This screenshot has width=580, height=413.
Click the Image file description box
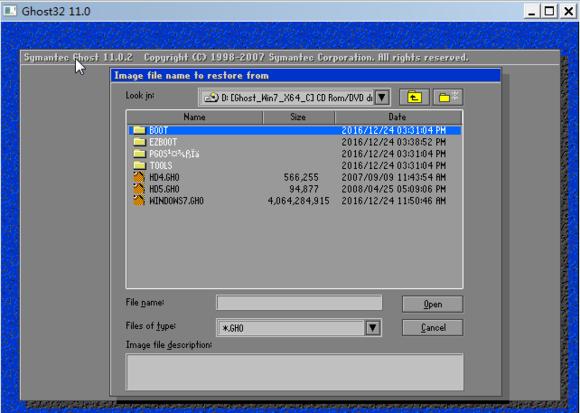click(x=294, y=372)
